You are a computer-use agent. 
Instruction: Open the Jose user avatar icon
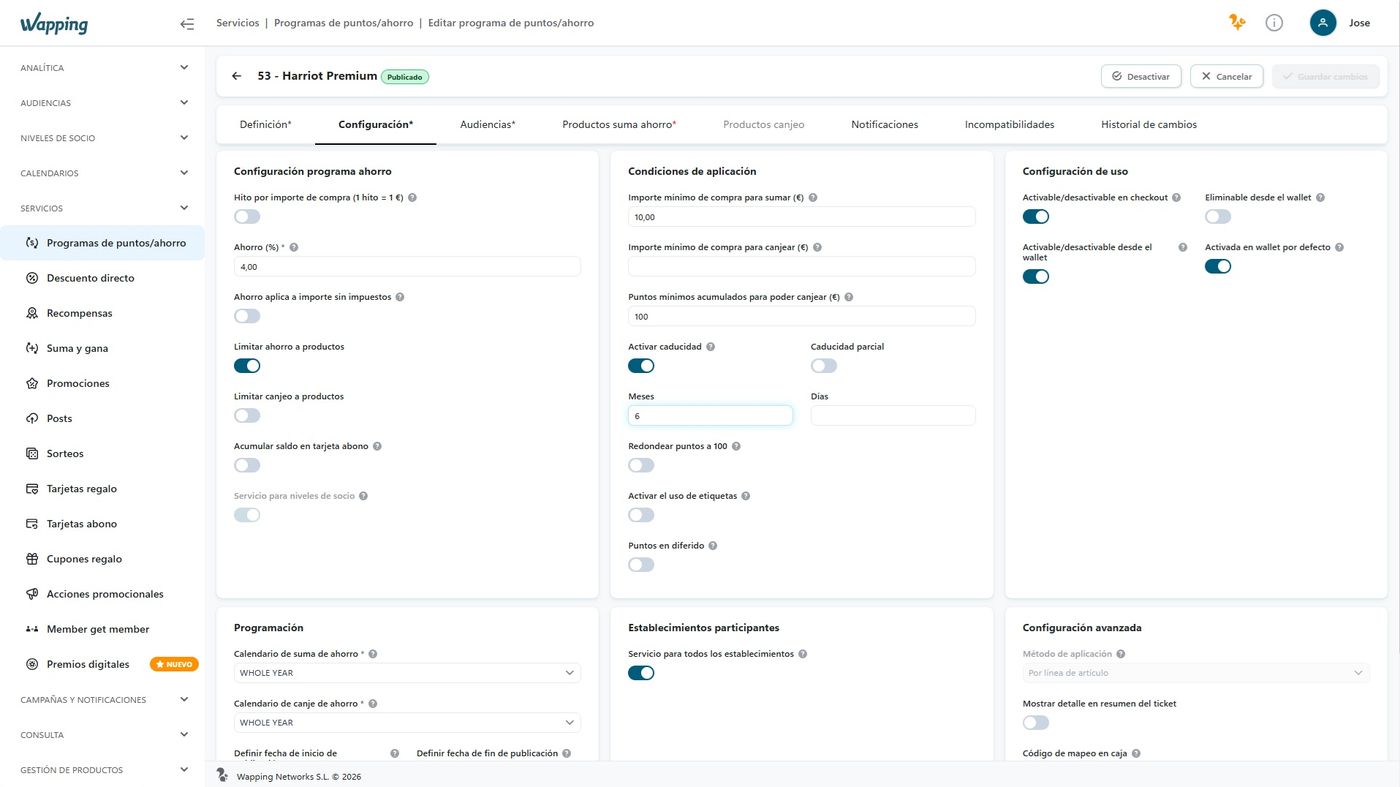point(1323,22)
